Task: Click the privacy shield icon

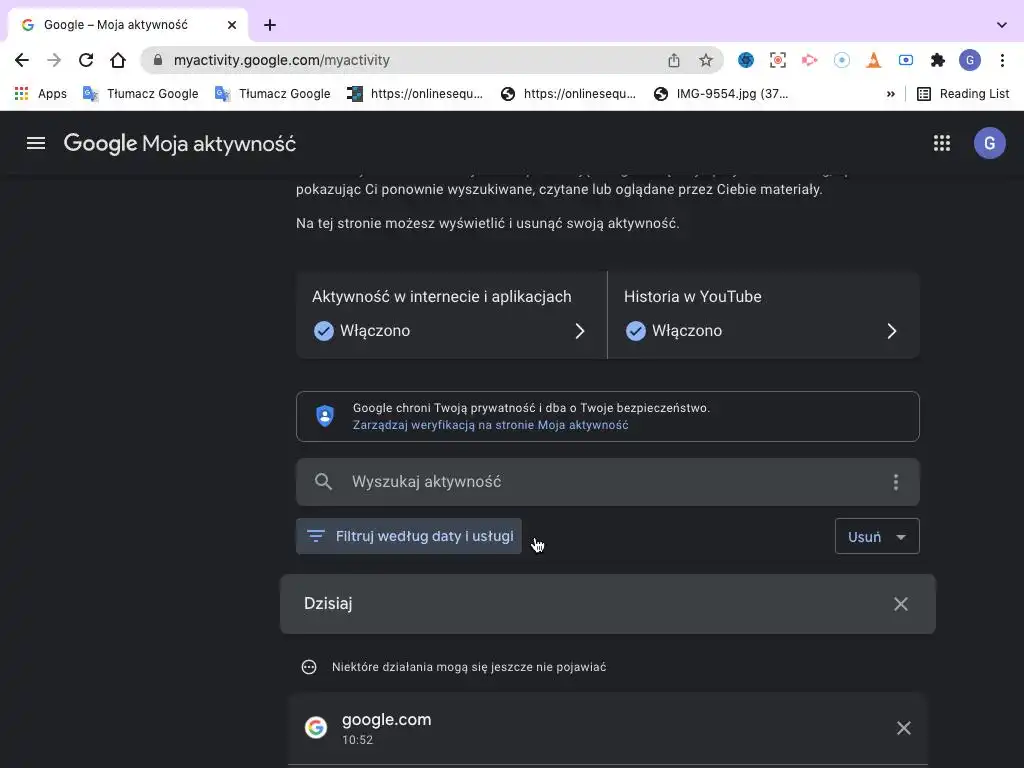Action: point(325,416)
